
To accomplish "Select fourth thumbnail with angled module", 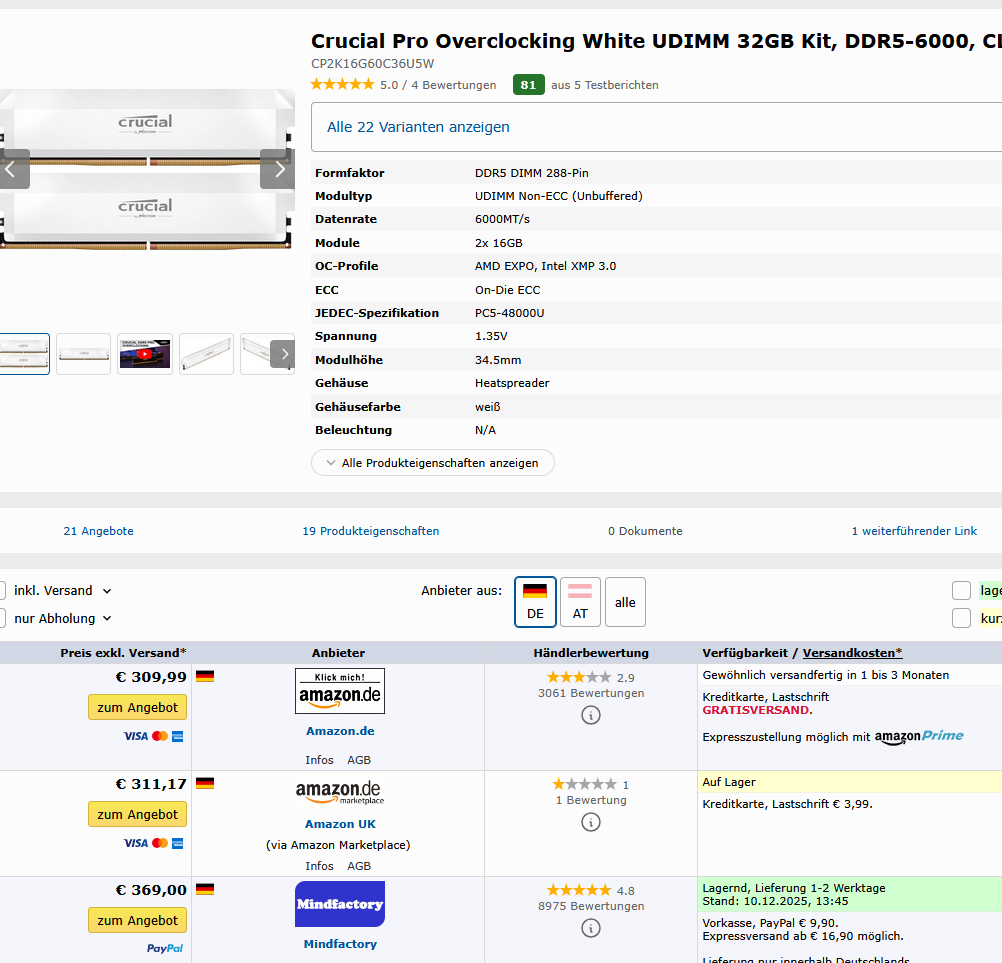I will pyautogui.click(x=206, y=354).
